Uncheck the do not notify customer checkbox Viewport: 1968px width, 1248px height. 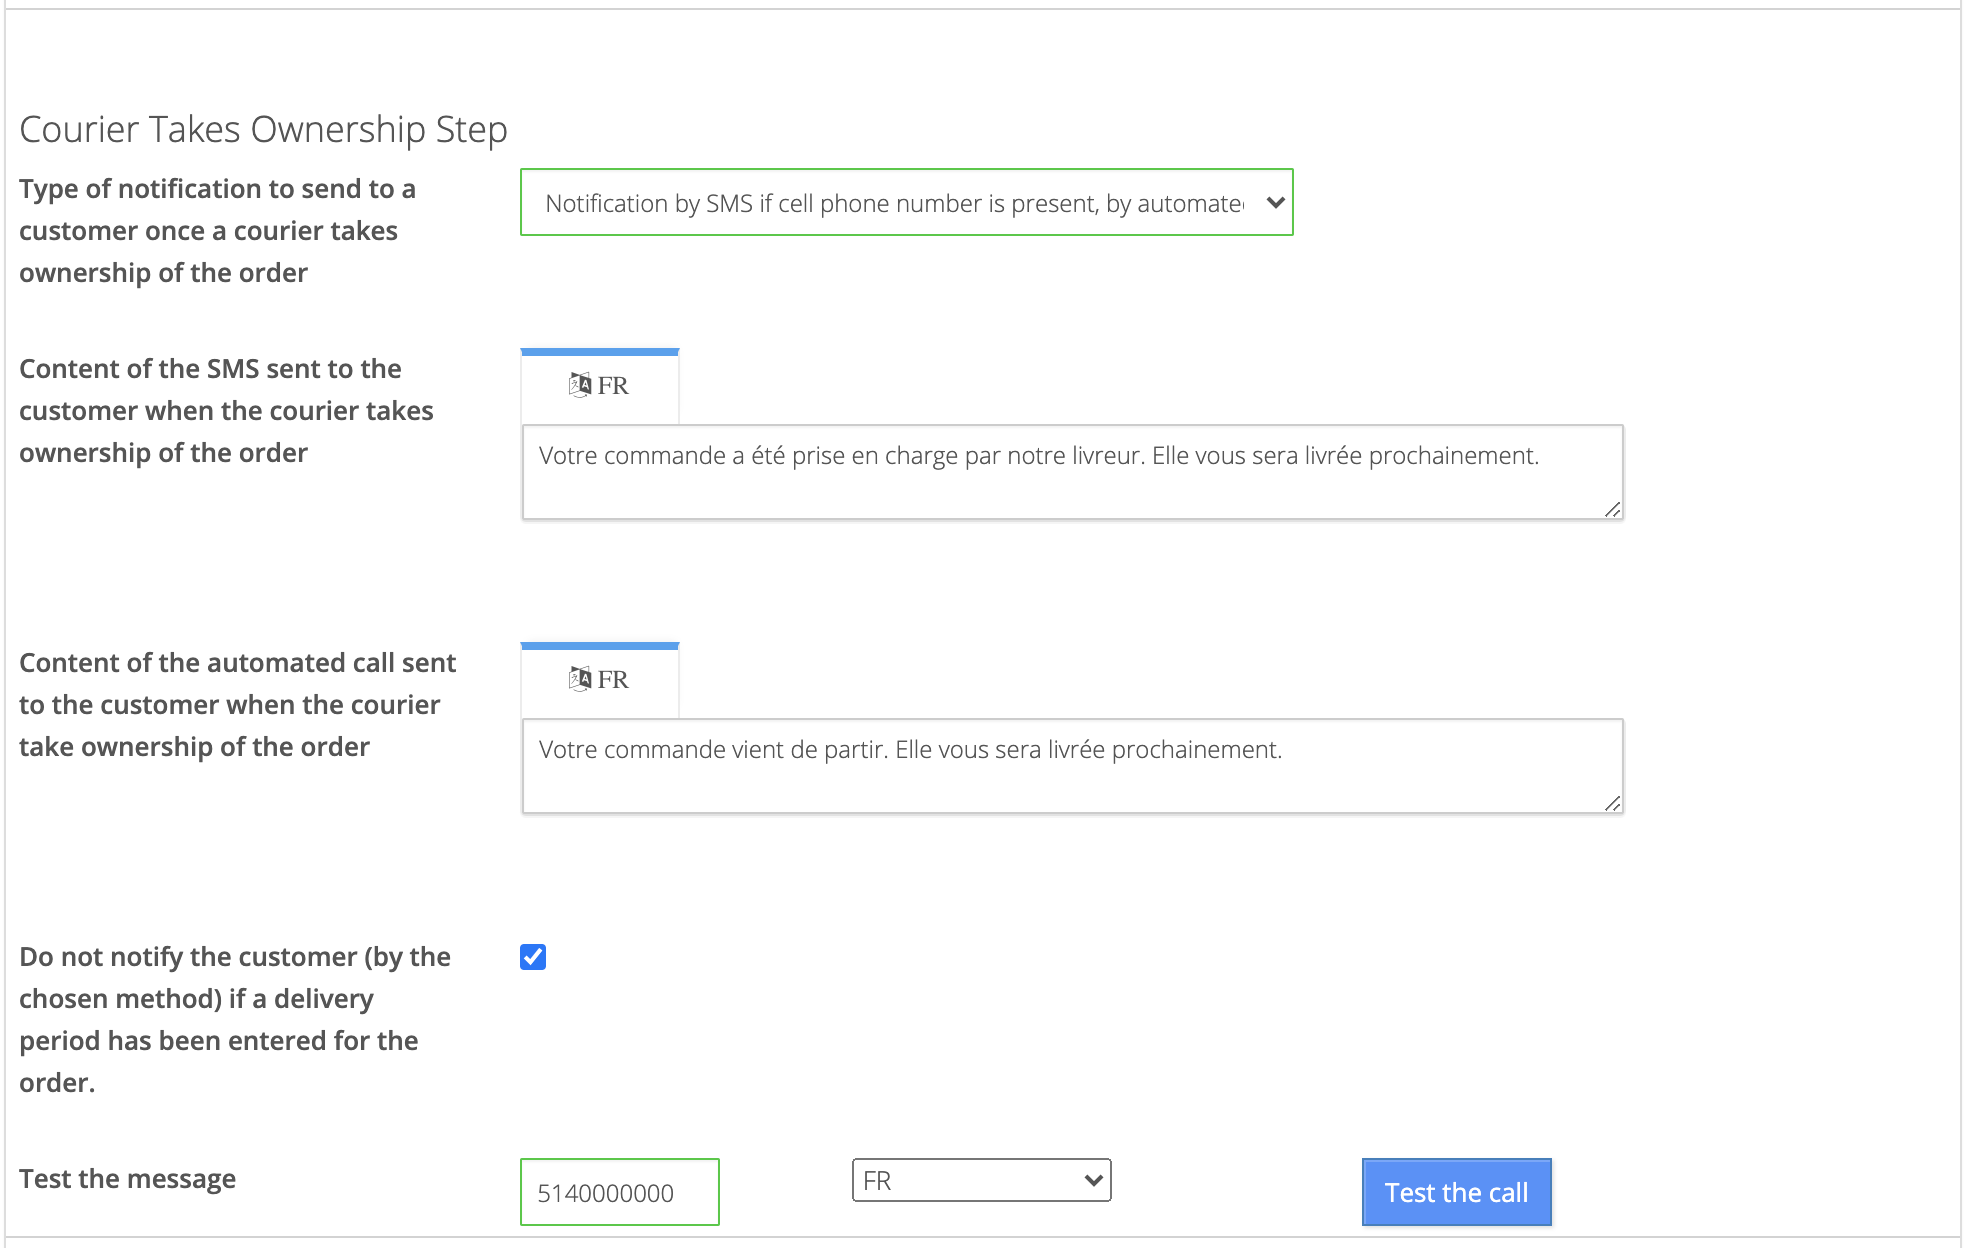pos(533,957)
